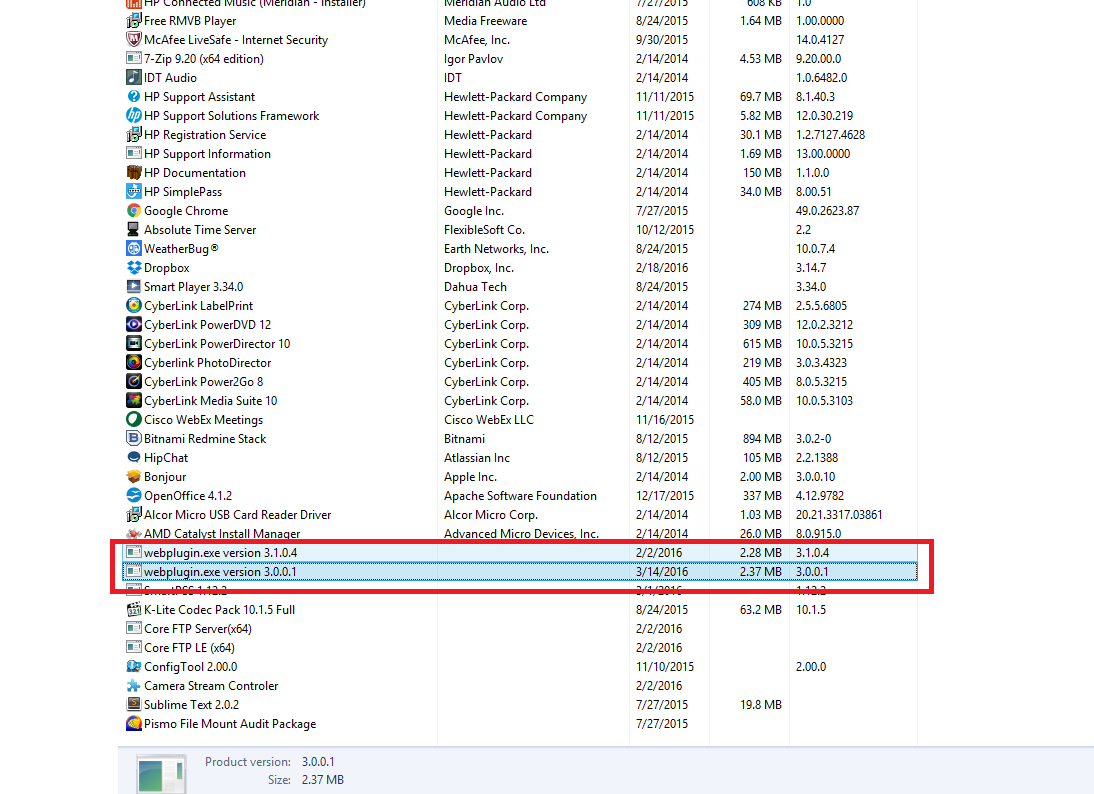Click size value 894 MB
1094x794 pixels.
click(762, 439)
